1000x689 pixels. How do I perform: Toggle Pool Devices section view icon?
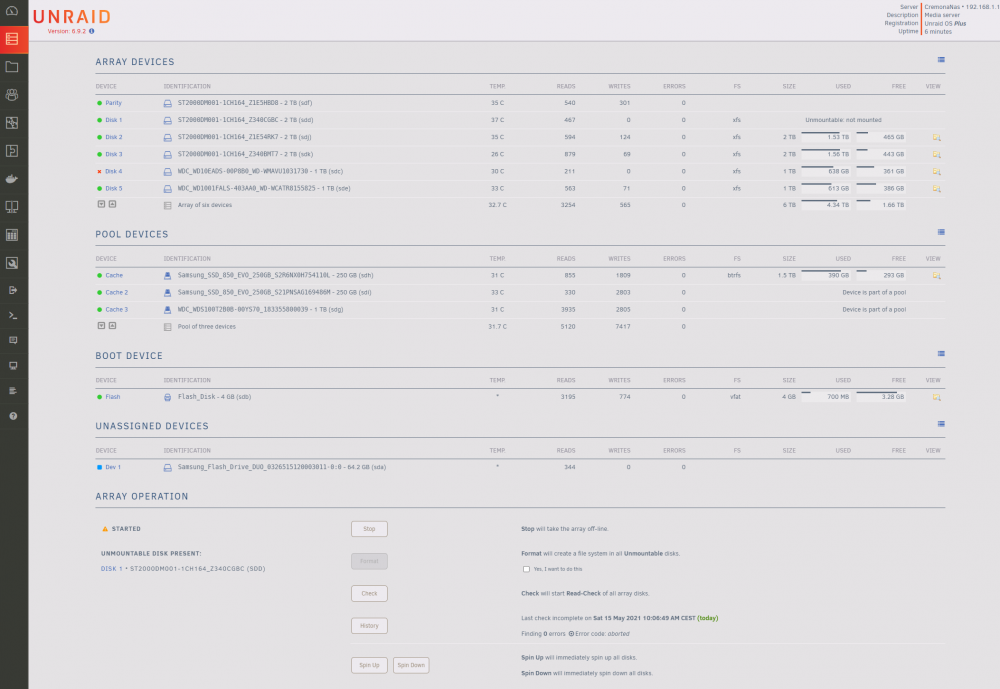pos(941,232)
